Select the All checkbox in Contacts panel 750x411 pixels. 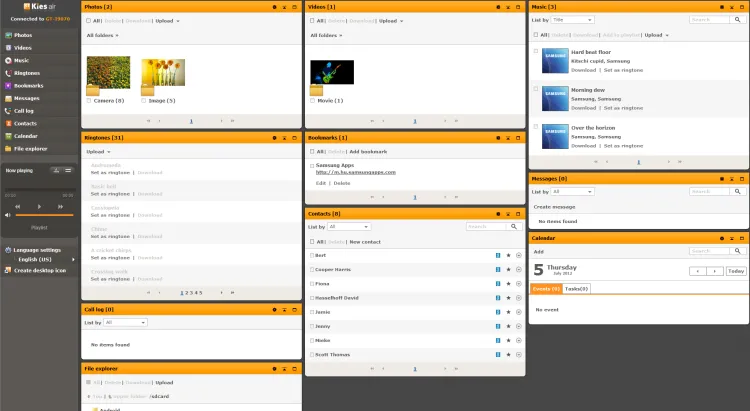coord(311,241)
